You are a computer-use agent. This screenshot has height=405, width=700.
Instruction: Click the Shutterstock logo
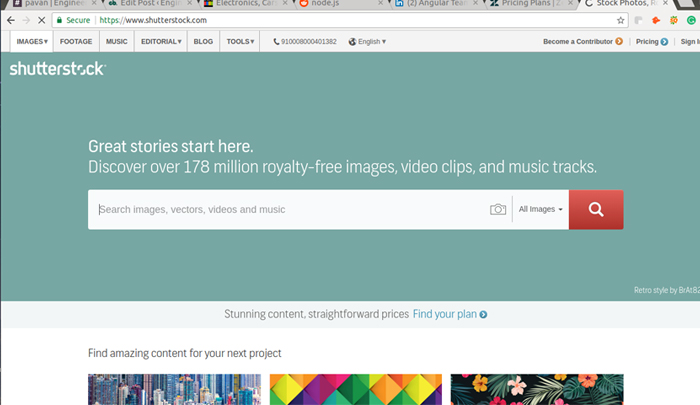pos(58,69)
